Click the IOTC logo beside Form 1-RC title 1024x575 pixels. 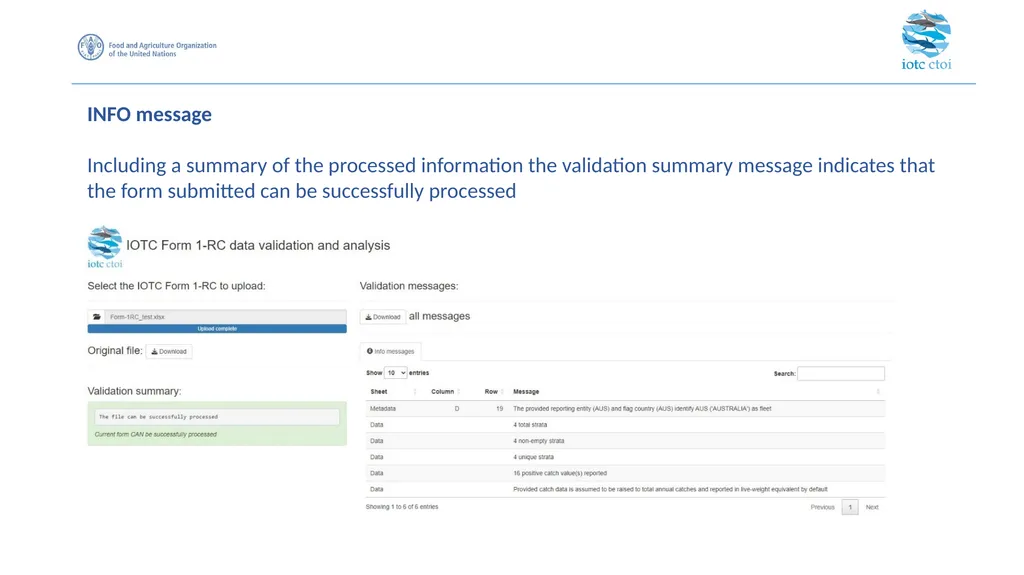tap(104, 247)
